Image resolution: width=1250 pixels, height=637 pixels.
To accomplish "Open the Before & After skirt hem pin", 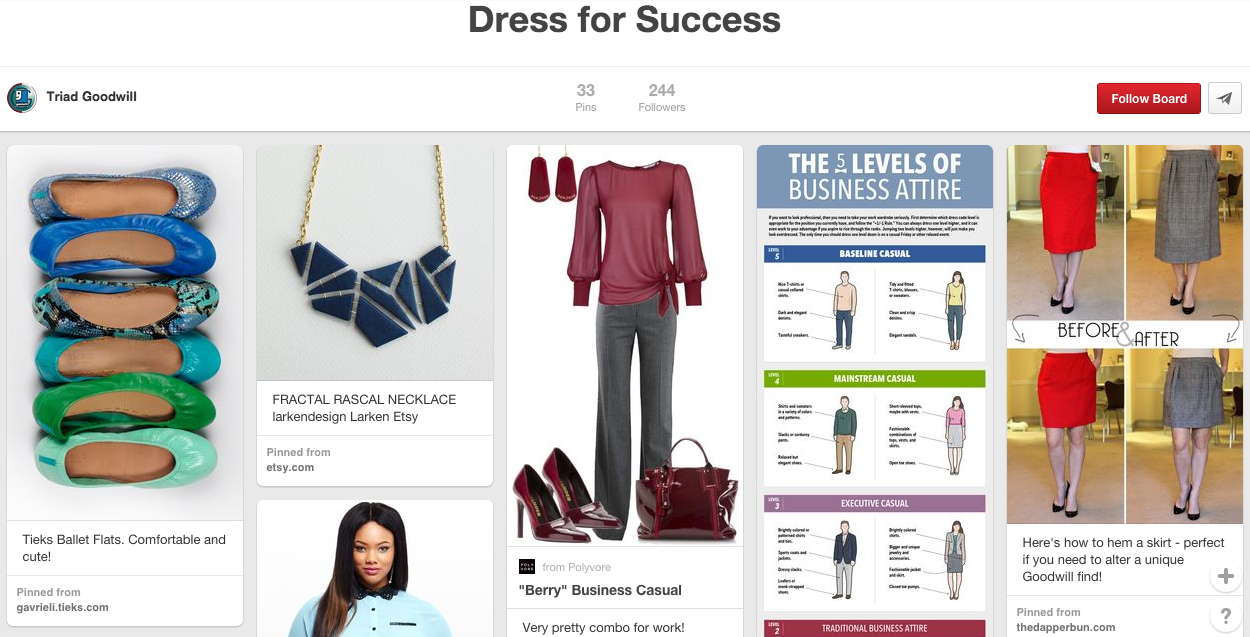I will [1125, 334].
